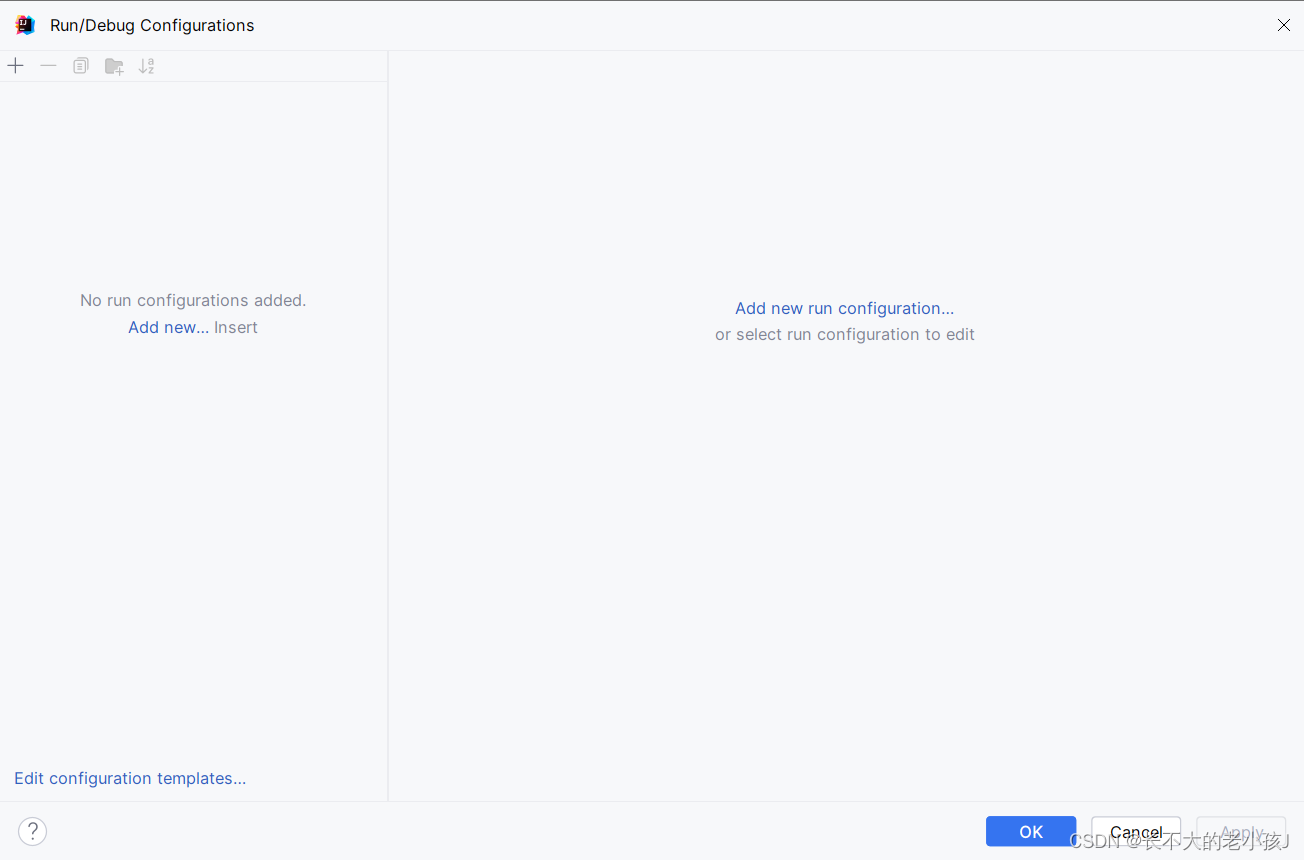Confirm with the OK button
1304x860 pixels.
(x=1031, y=831)
